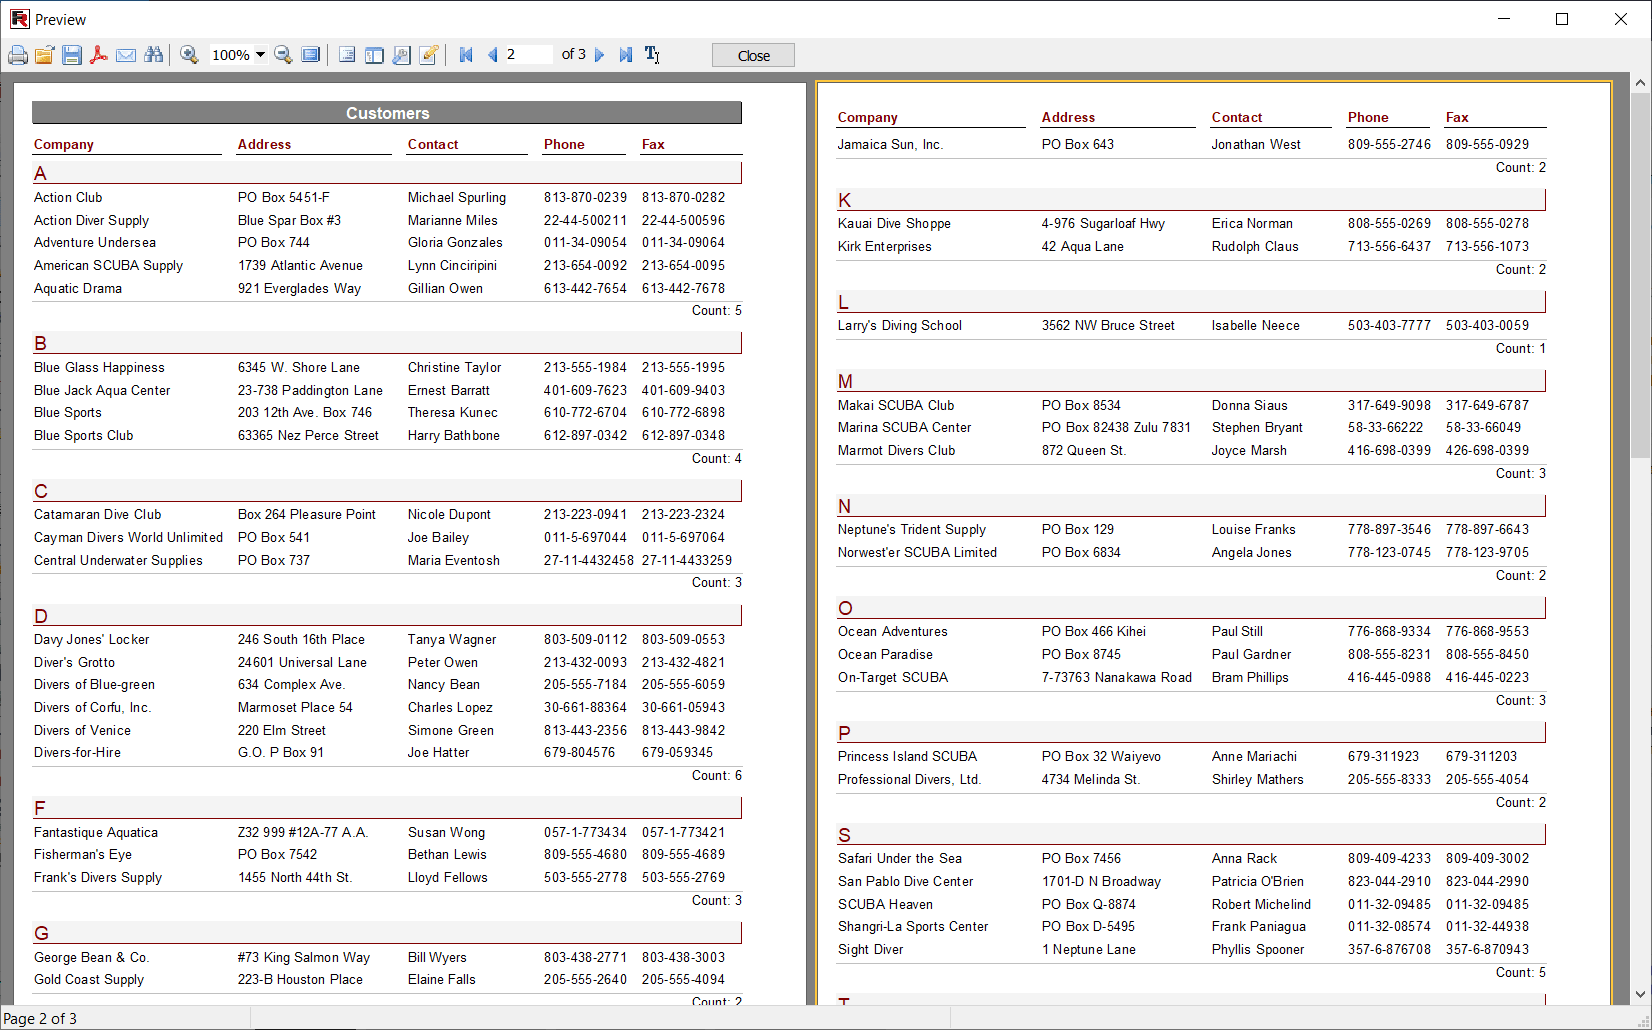Open the page settings tool
Image resolution: width=1652 pixels, height=1030 pixels.
[401, 55]
